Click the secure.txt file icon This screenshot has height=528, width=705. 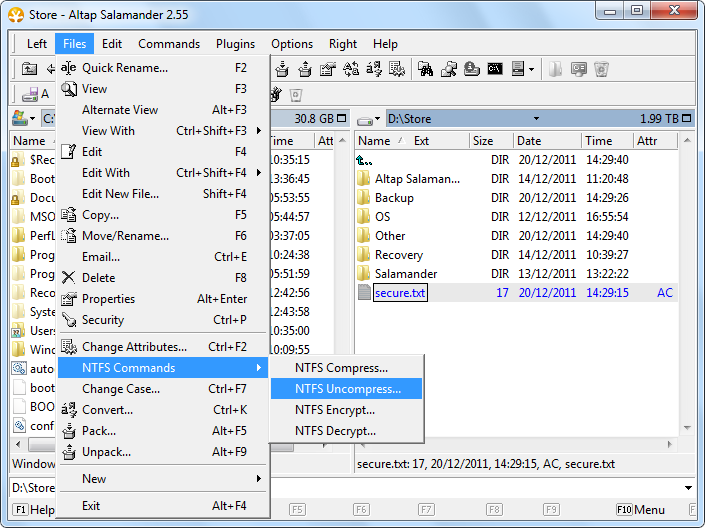(364, 292)
